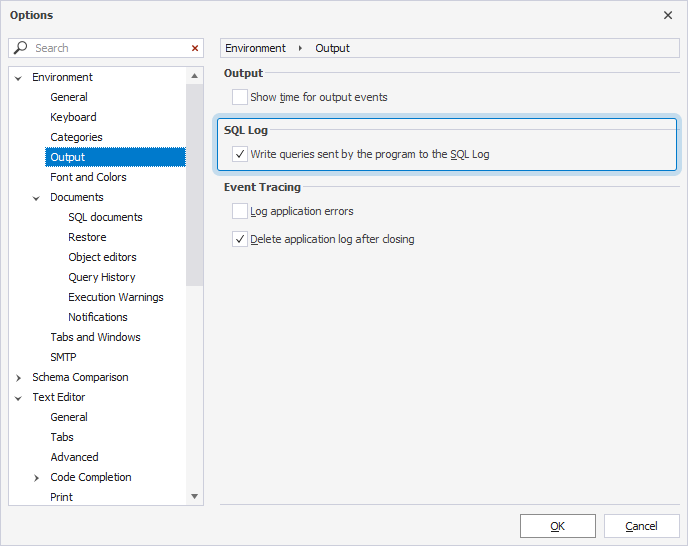This screenshot has width=688, height=546.
Task: Collapse the Text Editor node
Action: tap(19, 397)
